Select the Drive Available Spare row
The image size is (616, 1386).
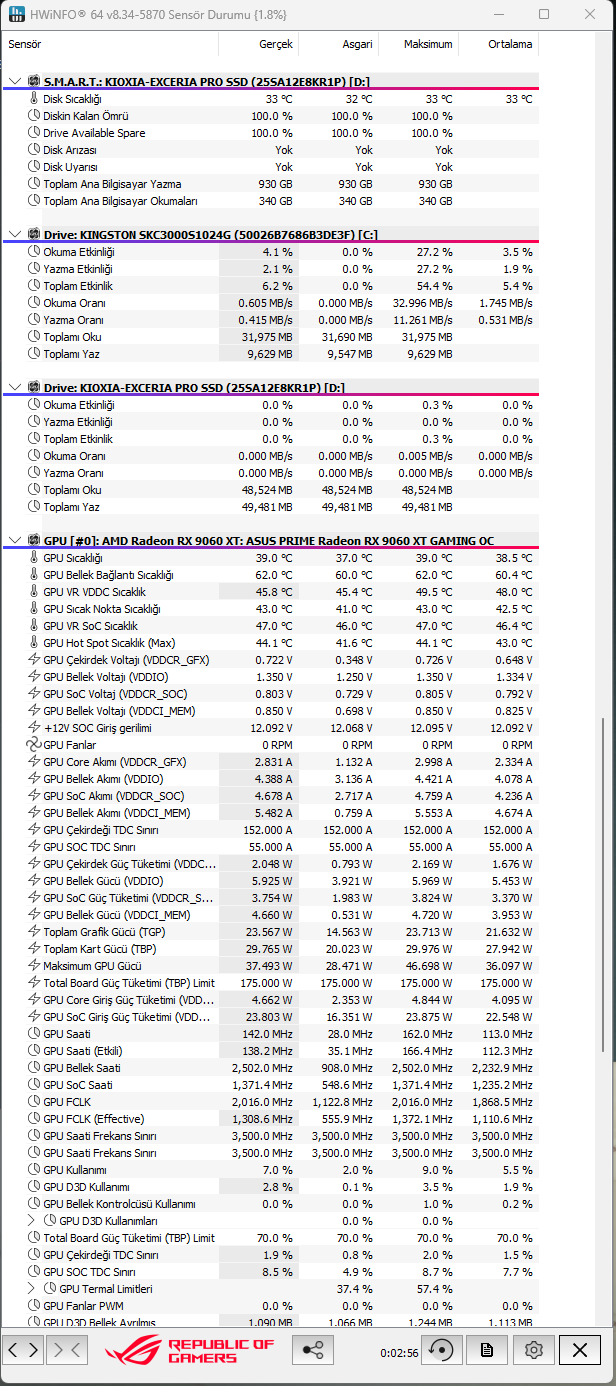(271, 133)
